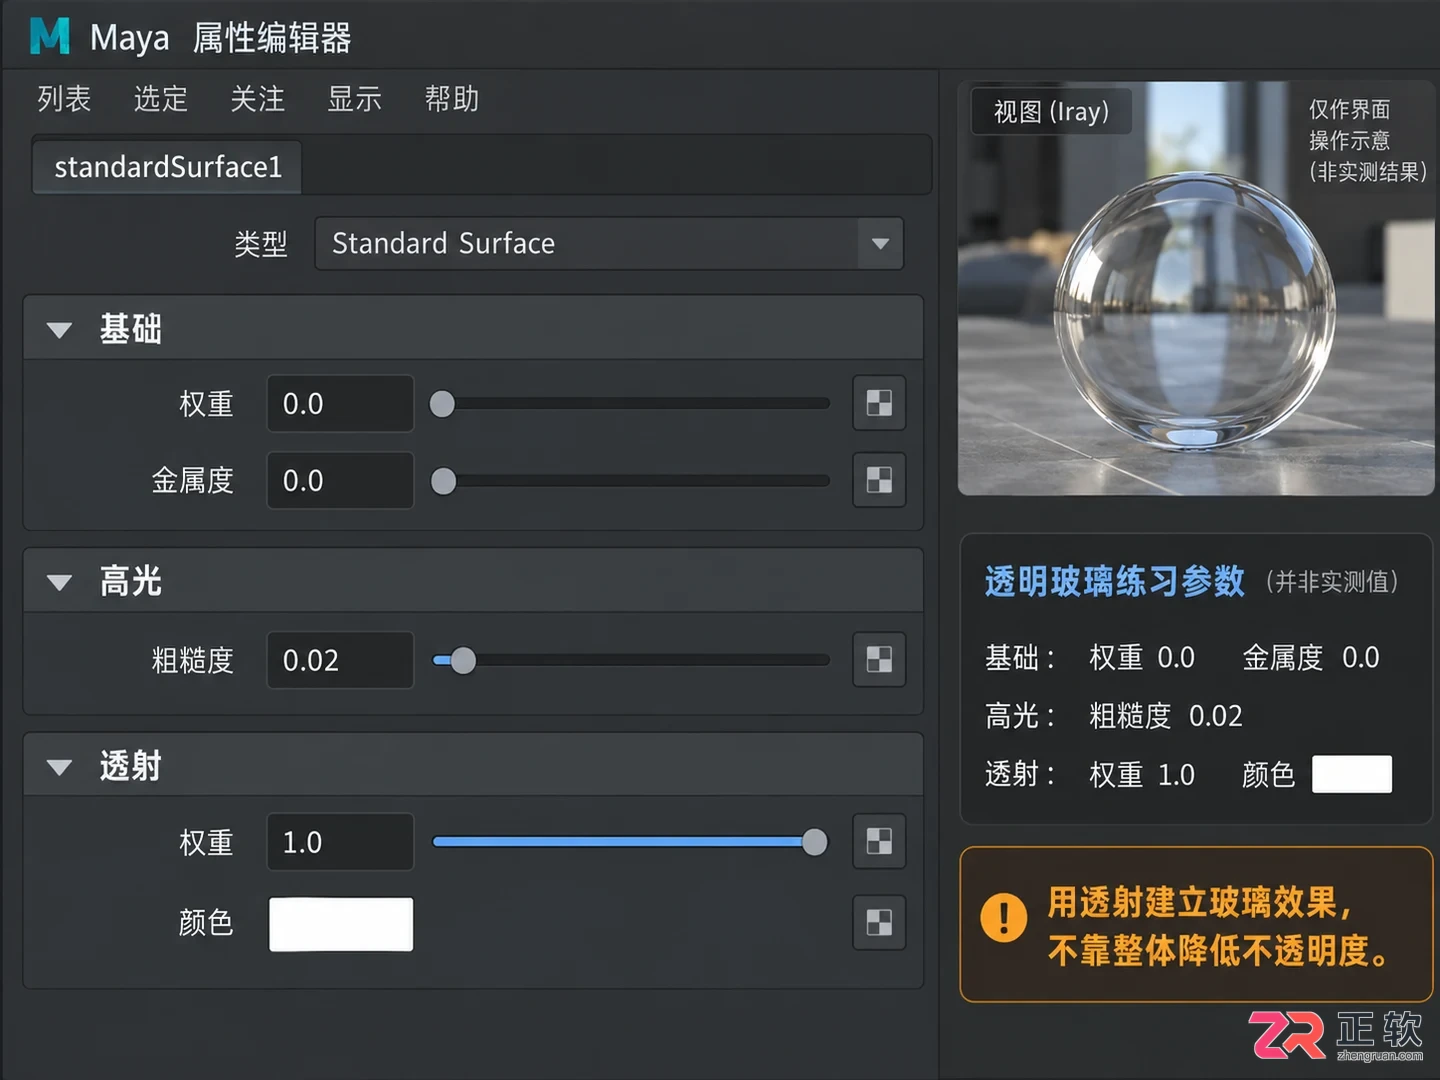Click the 金属度 slider handle

[443, 481]
